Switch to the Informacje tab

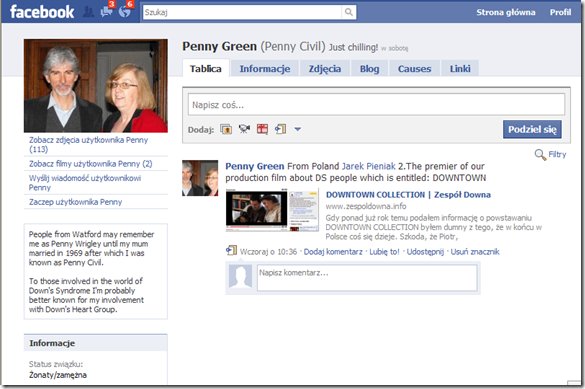point(265,69)
